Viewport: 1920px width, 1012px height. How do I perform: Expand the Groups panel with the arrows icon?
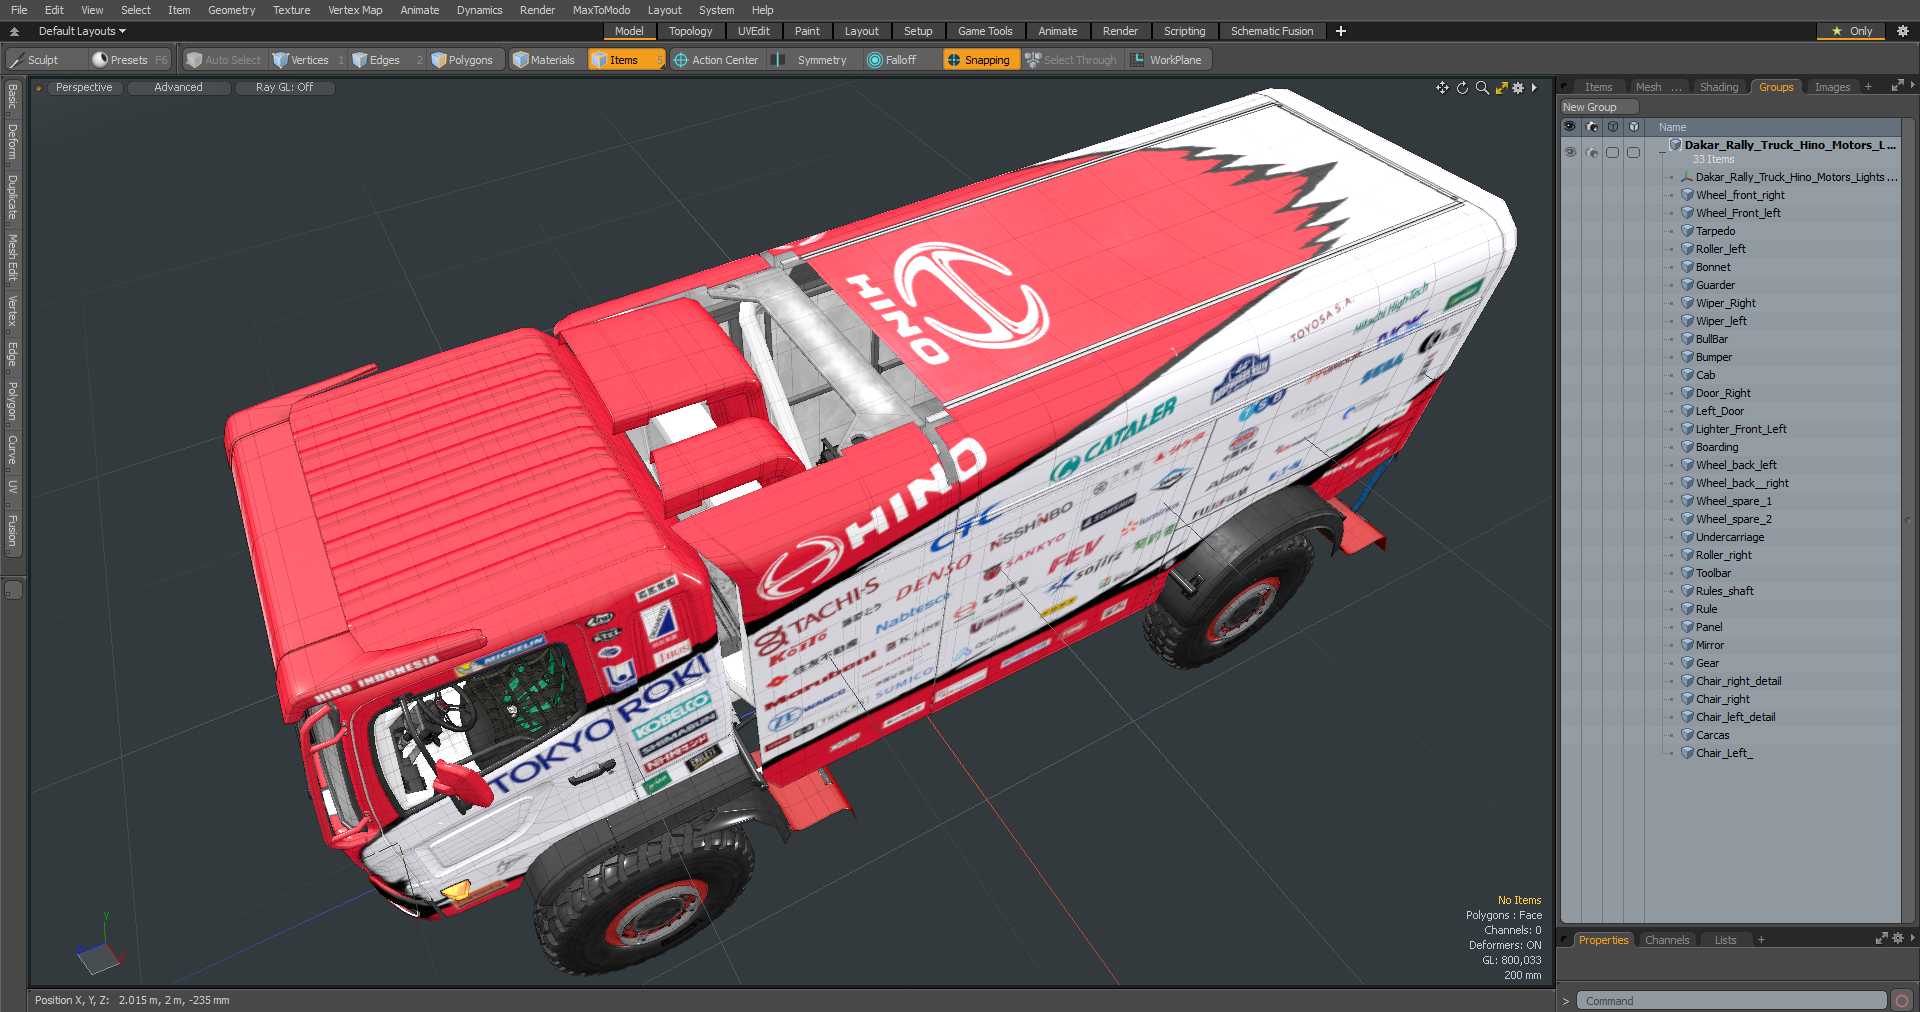coord(1897,87)
